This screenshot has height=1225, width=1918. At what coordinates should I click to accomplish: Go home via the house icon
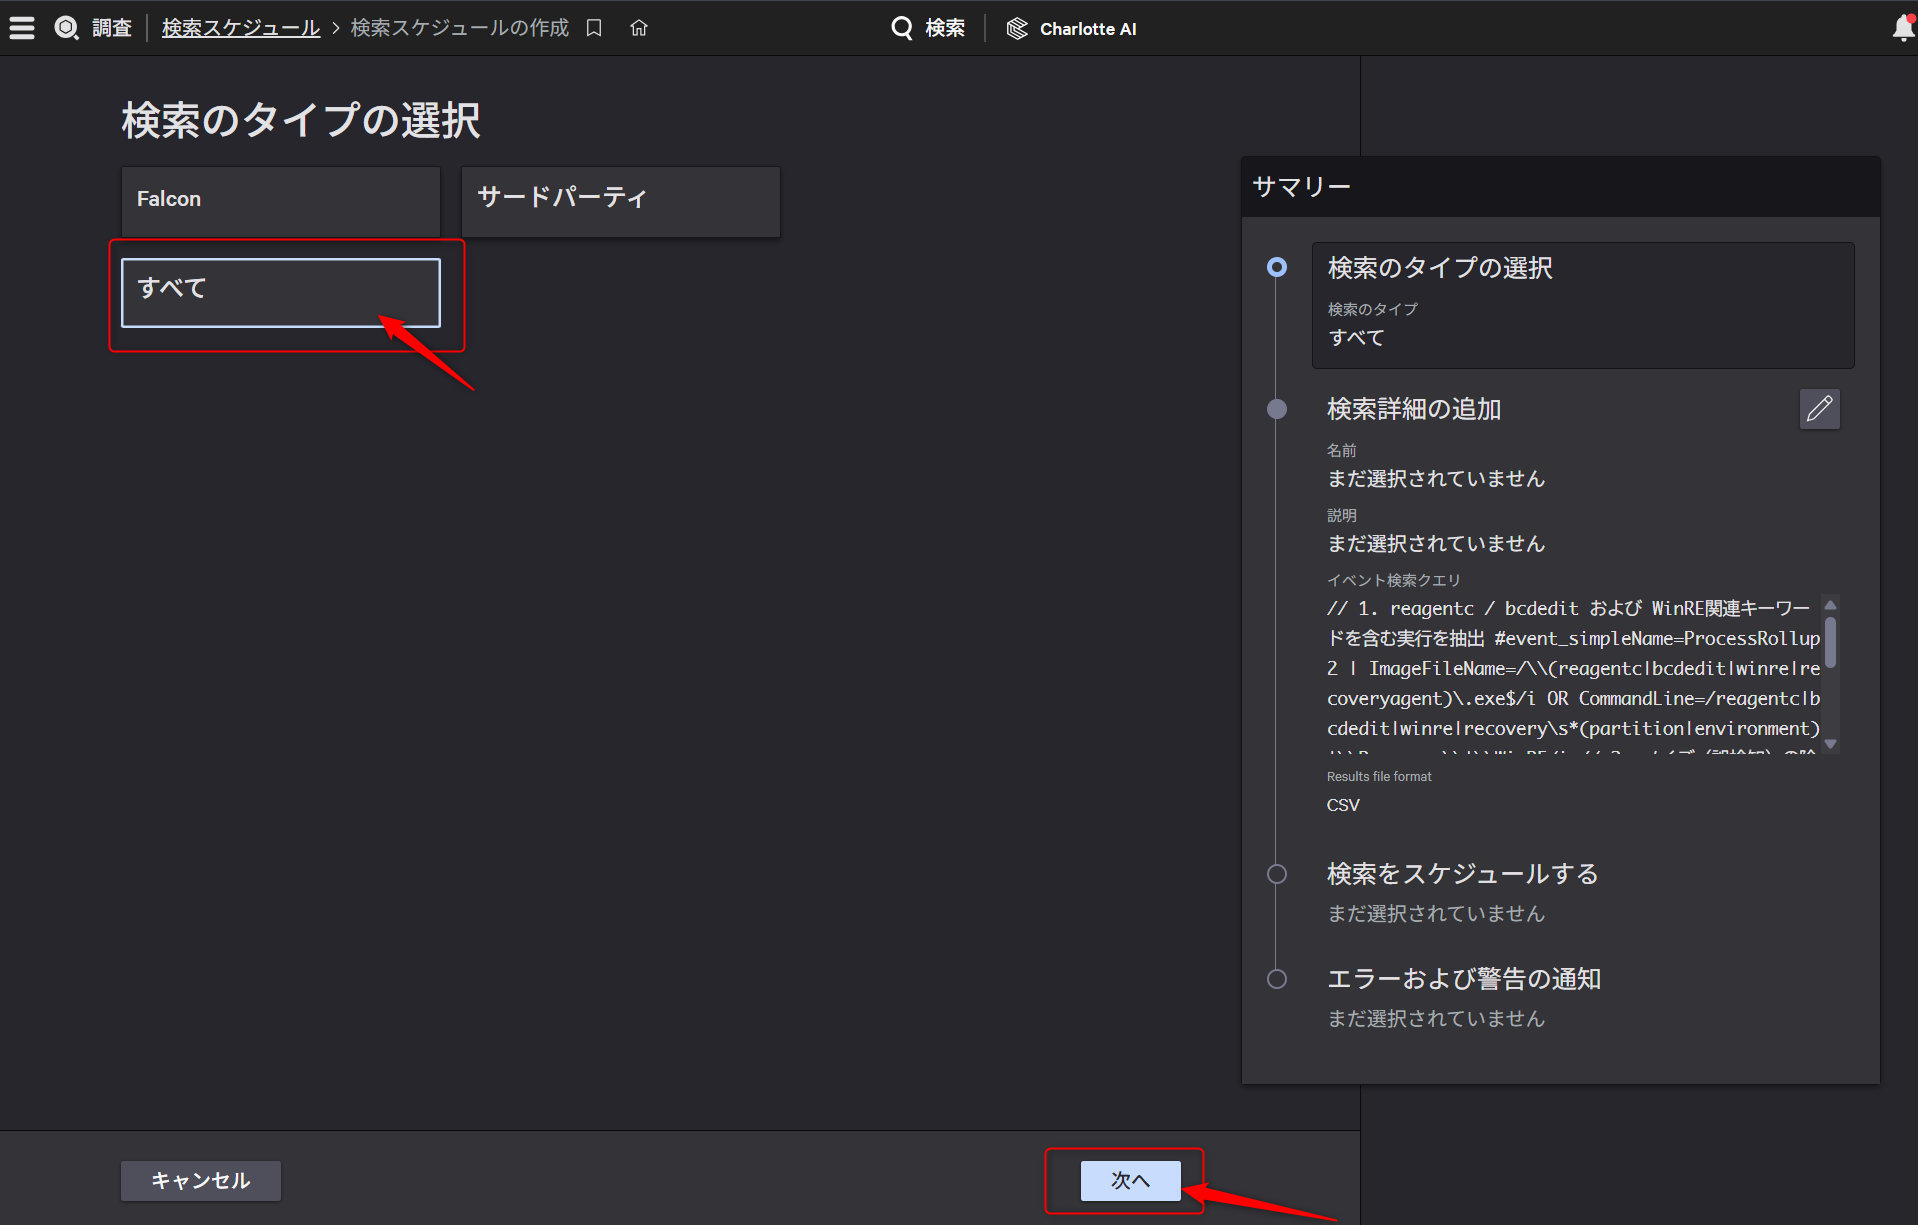639,28
